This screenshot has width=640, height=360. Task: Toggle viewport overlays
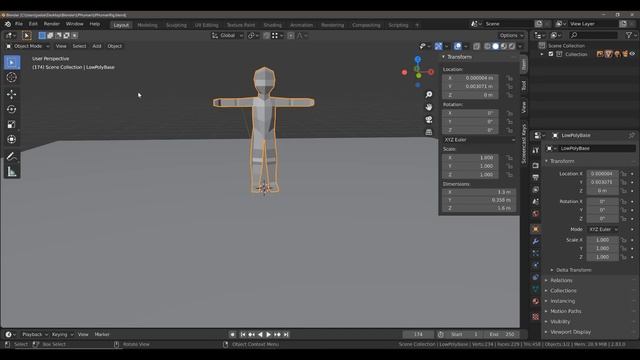pyautogui.click(x=458, y=46)
